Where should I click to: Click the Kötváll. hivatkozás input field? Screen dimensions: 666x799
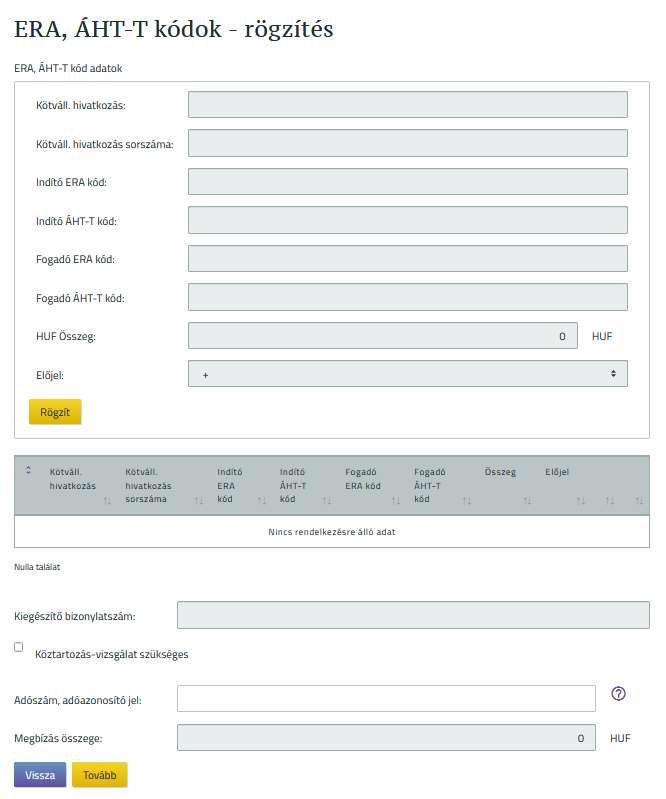tap(407, 105)
